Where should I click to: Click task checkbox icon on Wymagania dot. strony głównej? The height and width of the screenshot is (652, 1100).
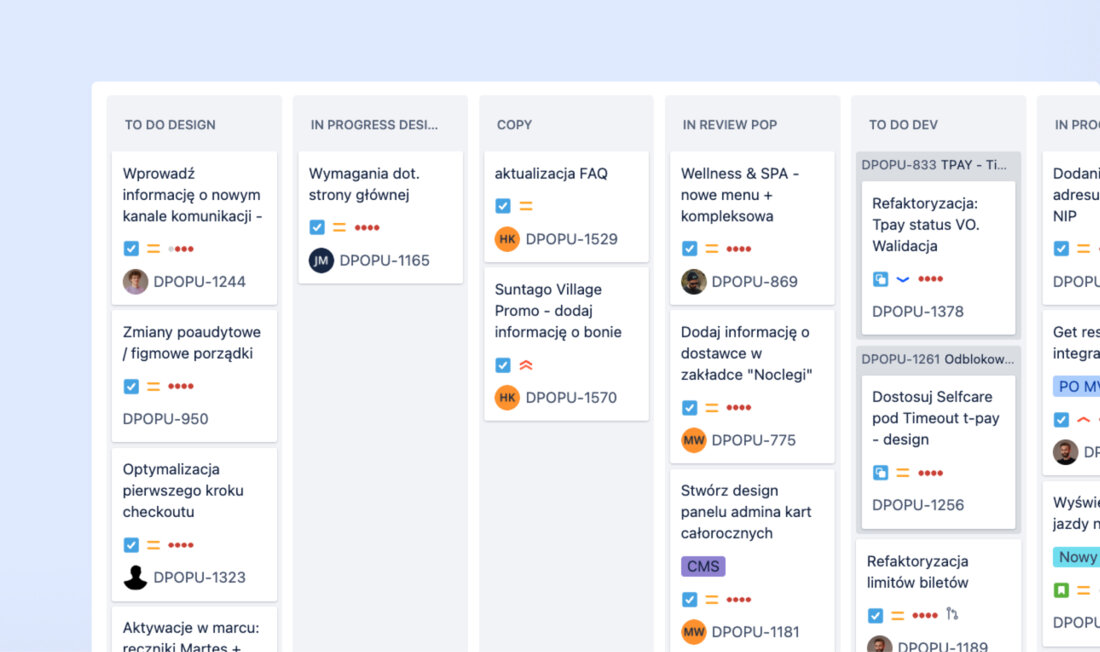(317, 227)
